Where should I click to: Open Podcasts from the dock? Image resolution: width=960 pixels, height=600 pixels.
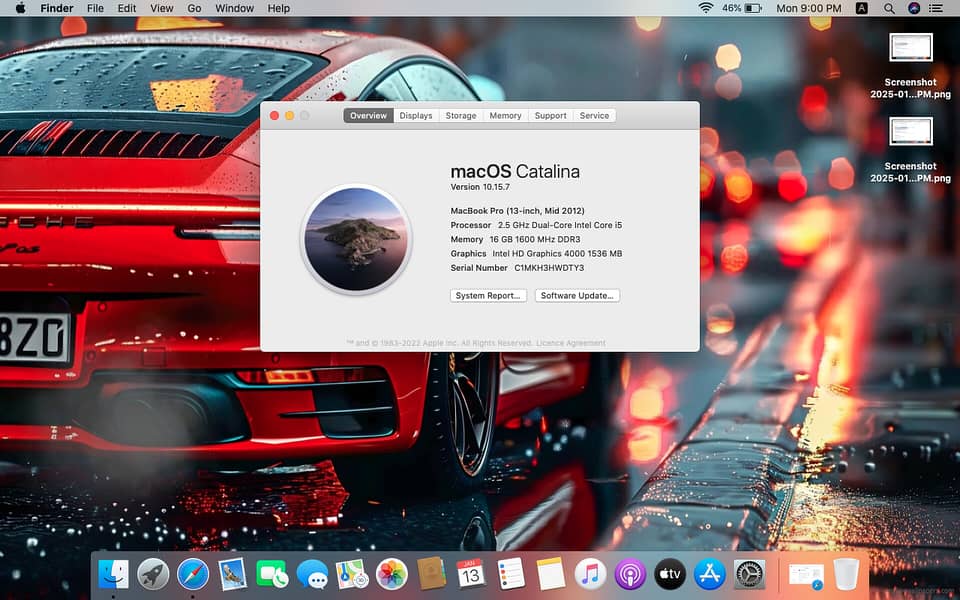[x=630, y=574]
